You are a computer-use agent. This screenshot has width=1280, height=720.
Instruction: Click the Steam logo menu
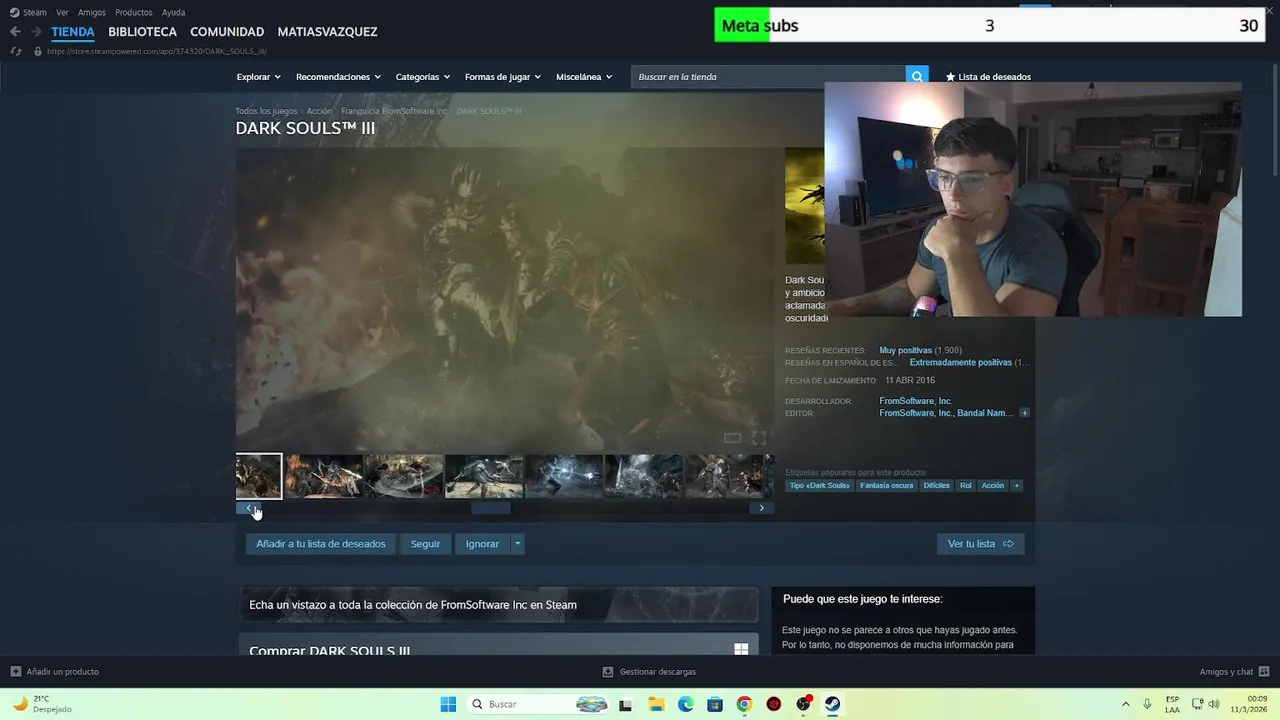click(14, 12)
